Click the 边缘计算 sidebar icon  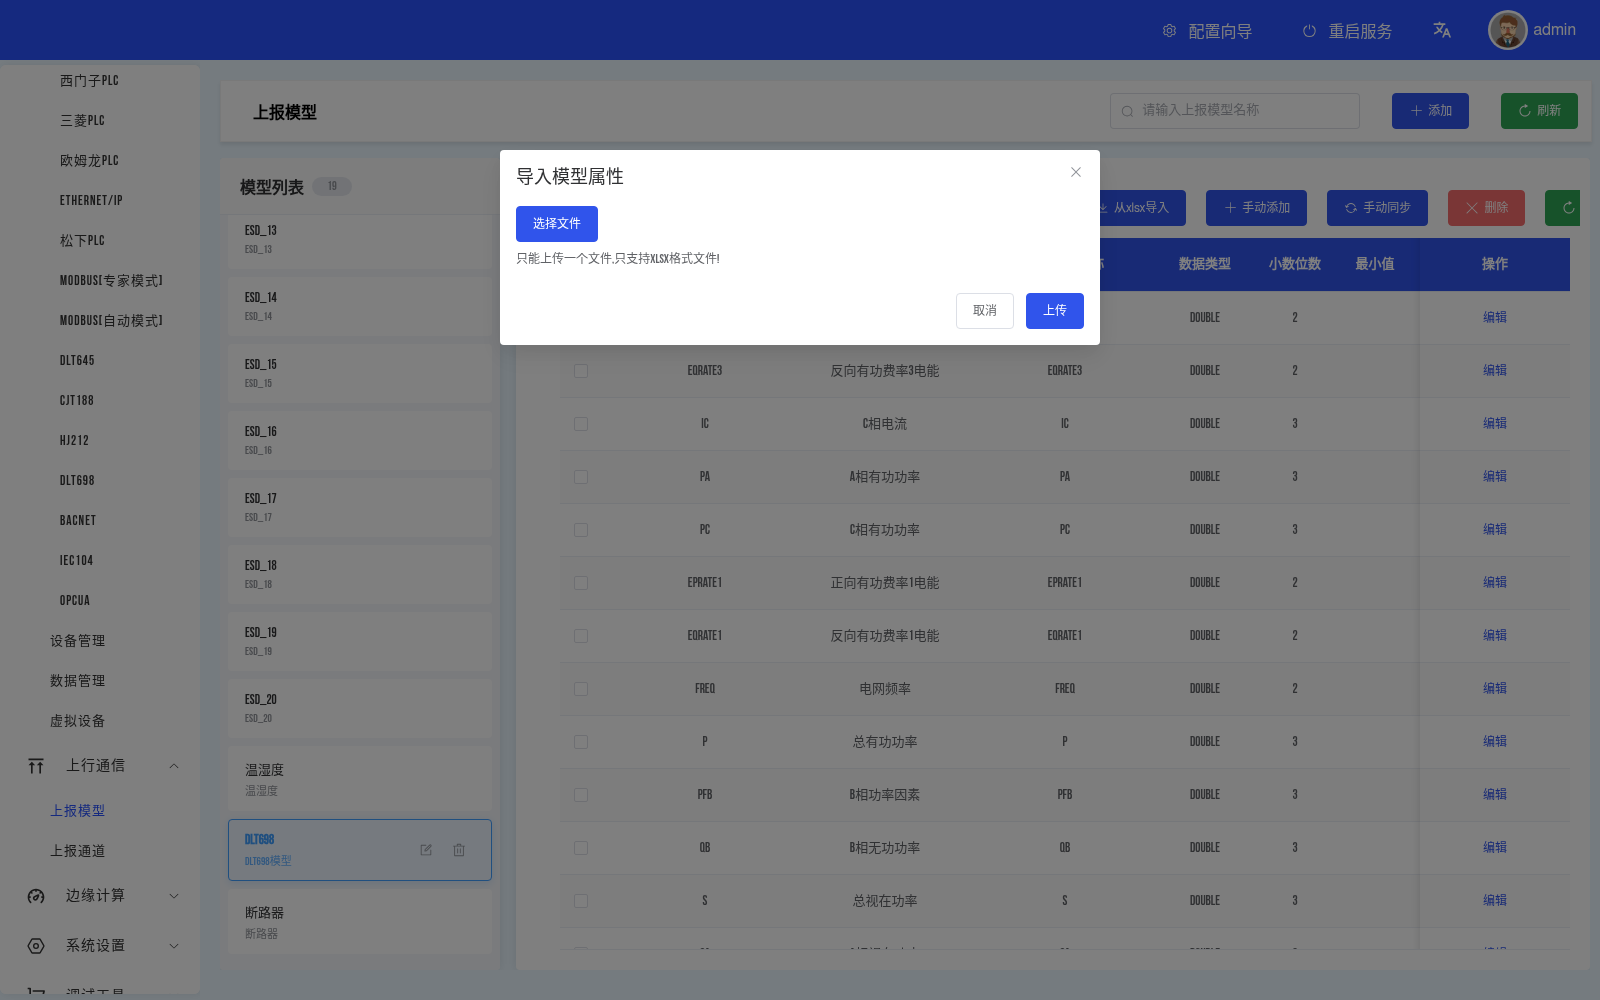point(36,896)
